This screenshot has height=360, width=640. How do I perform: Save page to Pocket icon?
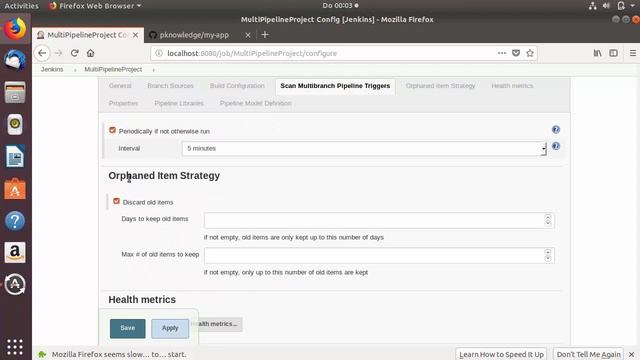pyautogui.click(x=516, y=53)
